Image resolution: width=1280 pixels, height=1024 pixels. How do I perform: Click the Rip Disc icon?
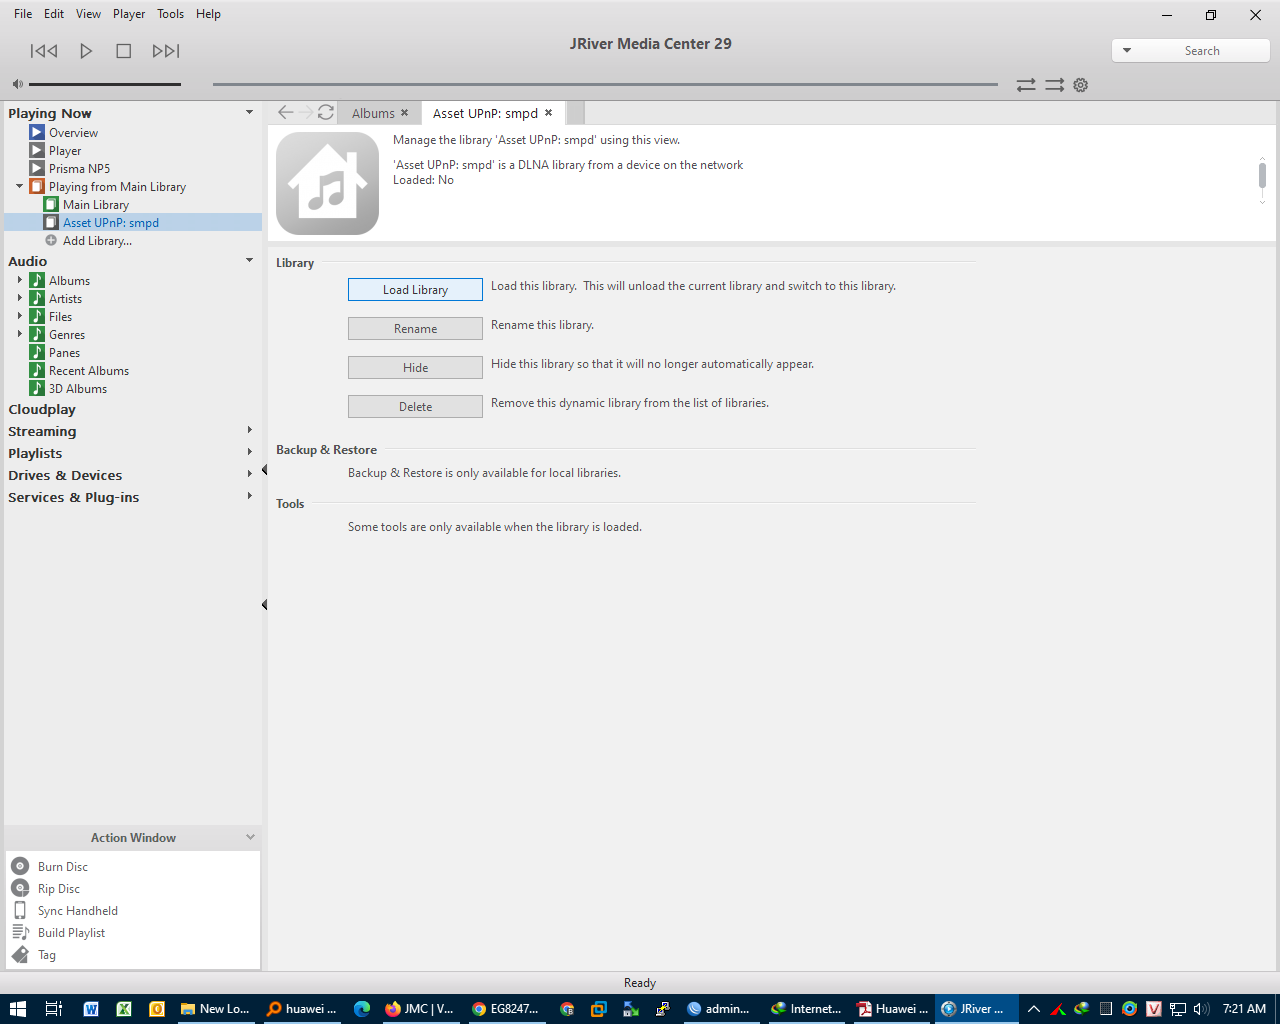pyautogui.click(x=20, y=888)
